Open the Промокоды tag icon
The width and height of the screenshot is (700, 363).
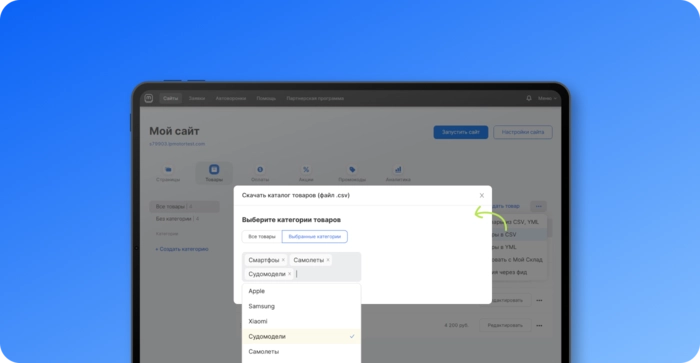coord(352,170)
